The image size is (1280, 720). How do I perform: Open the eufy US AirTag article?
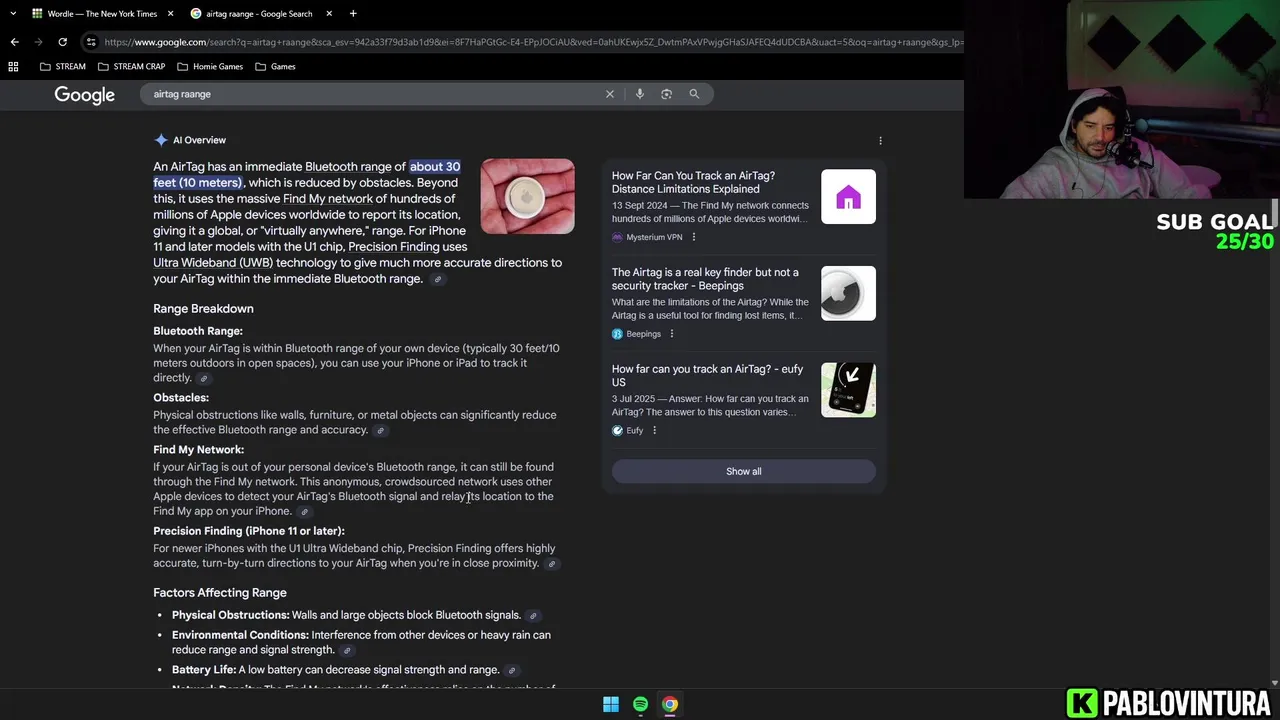pyautogui.click(x=707, y=375)
